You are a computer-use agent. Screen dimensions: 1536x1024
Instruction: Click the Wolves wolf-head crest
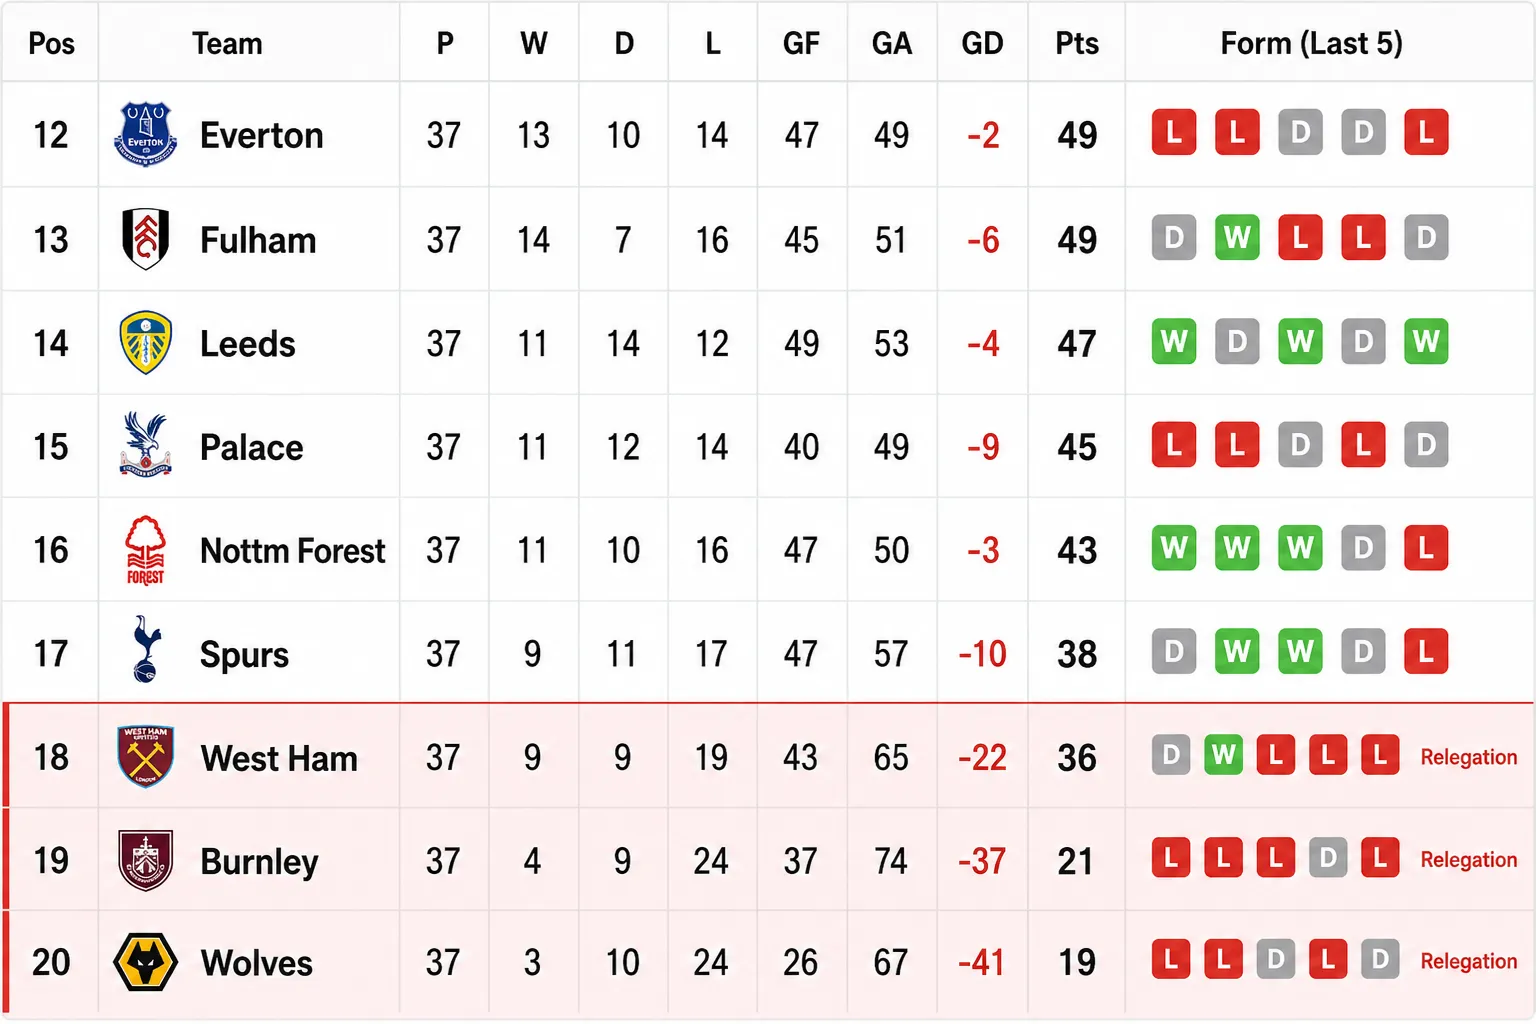(x=146, y=962)
